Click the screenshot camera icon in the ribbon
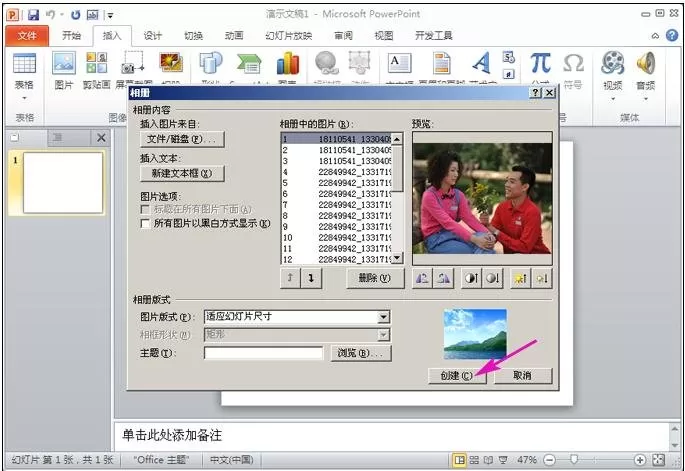 click(x=132, y=63)
